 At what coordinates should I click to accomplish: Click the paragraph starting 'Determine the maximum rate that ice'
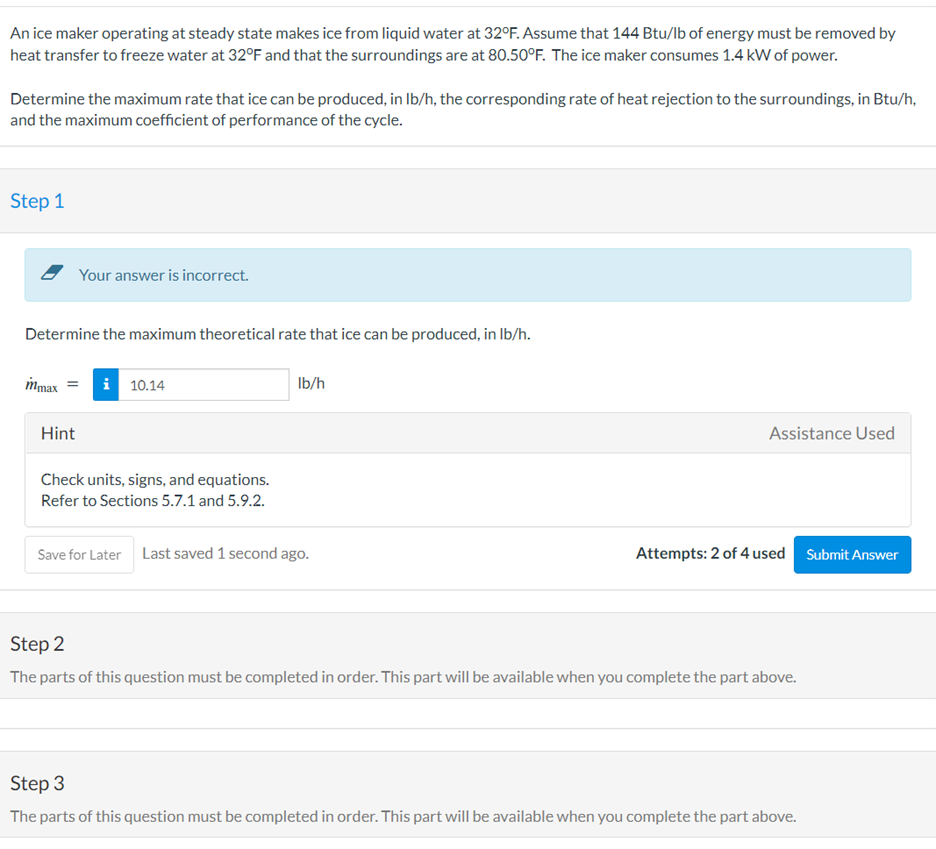coord(463,109)
